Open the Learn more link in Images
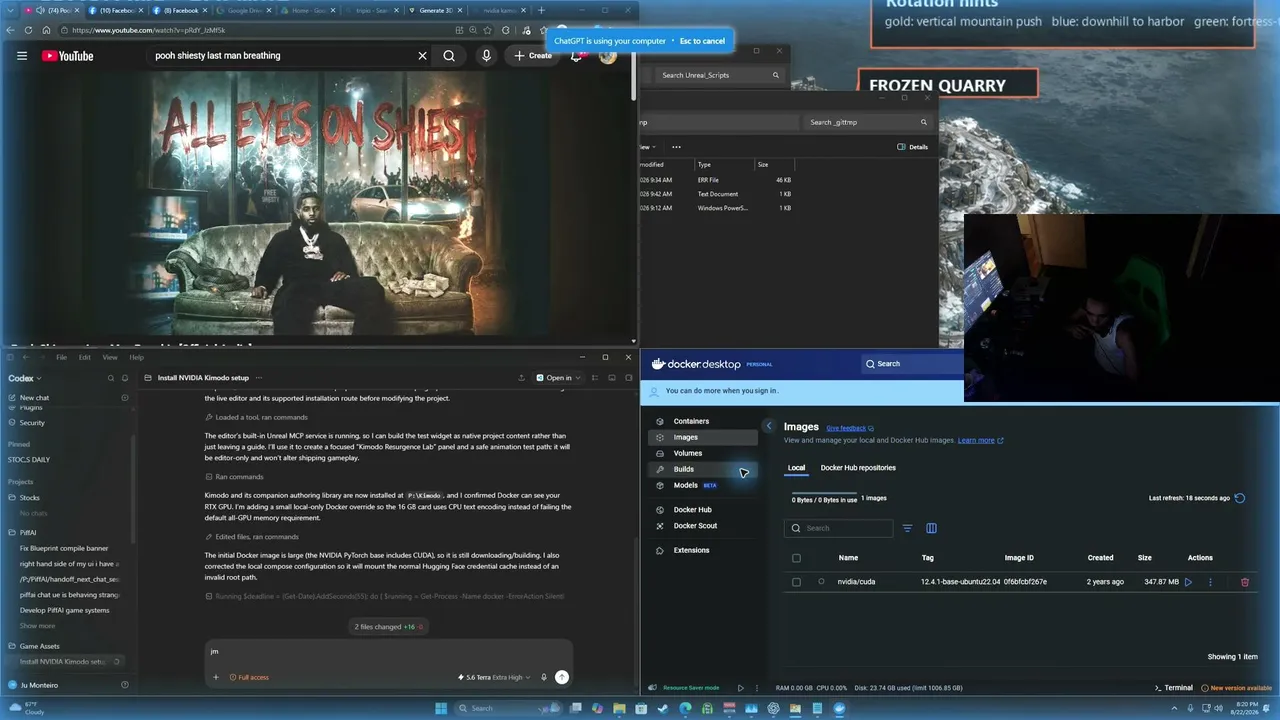 coord(980,440)
